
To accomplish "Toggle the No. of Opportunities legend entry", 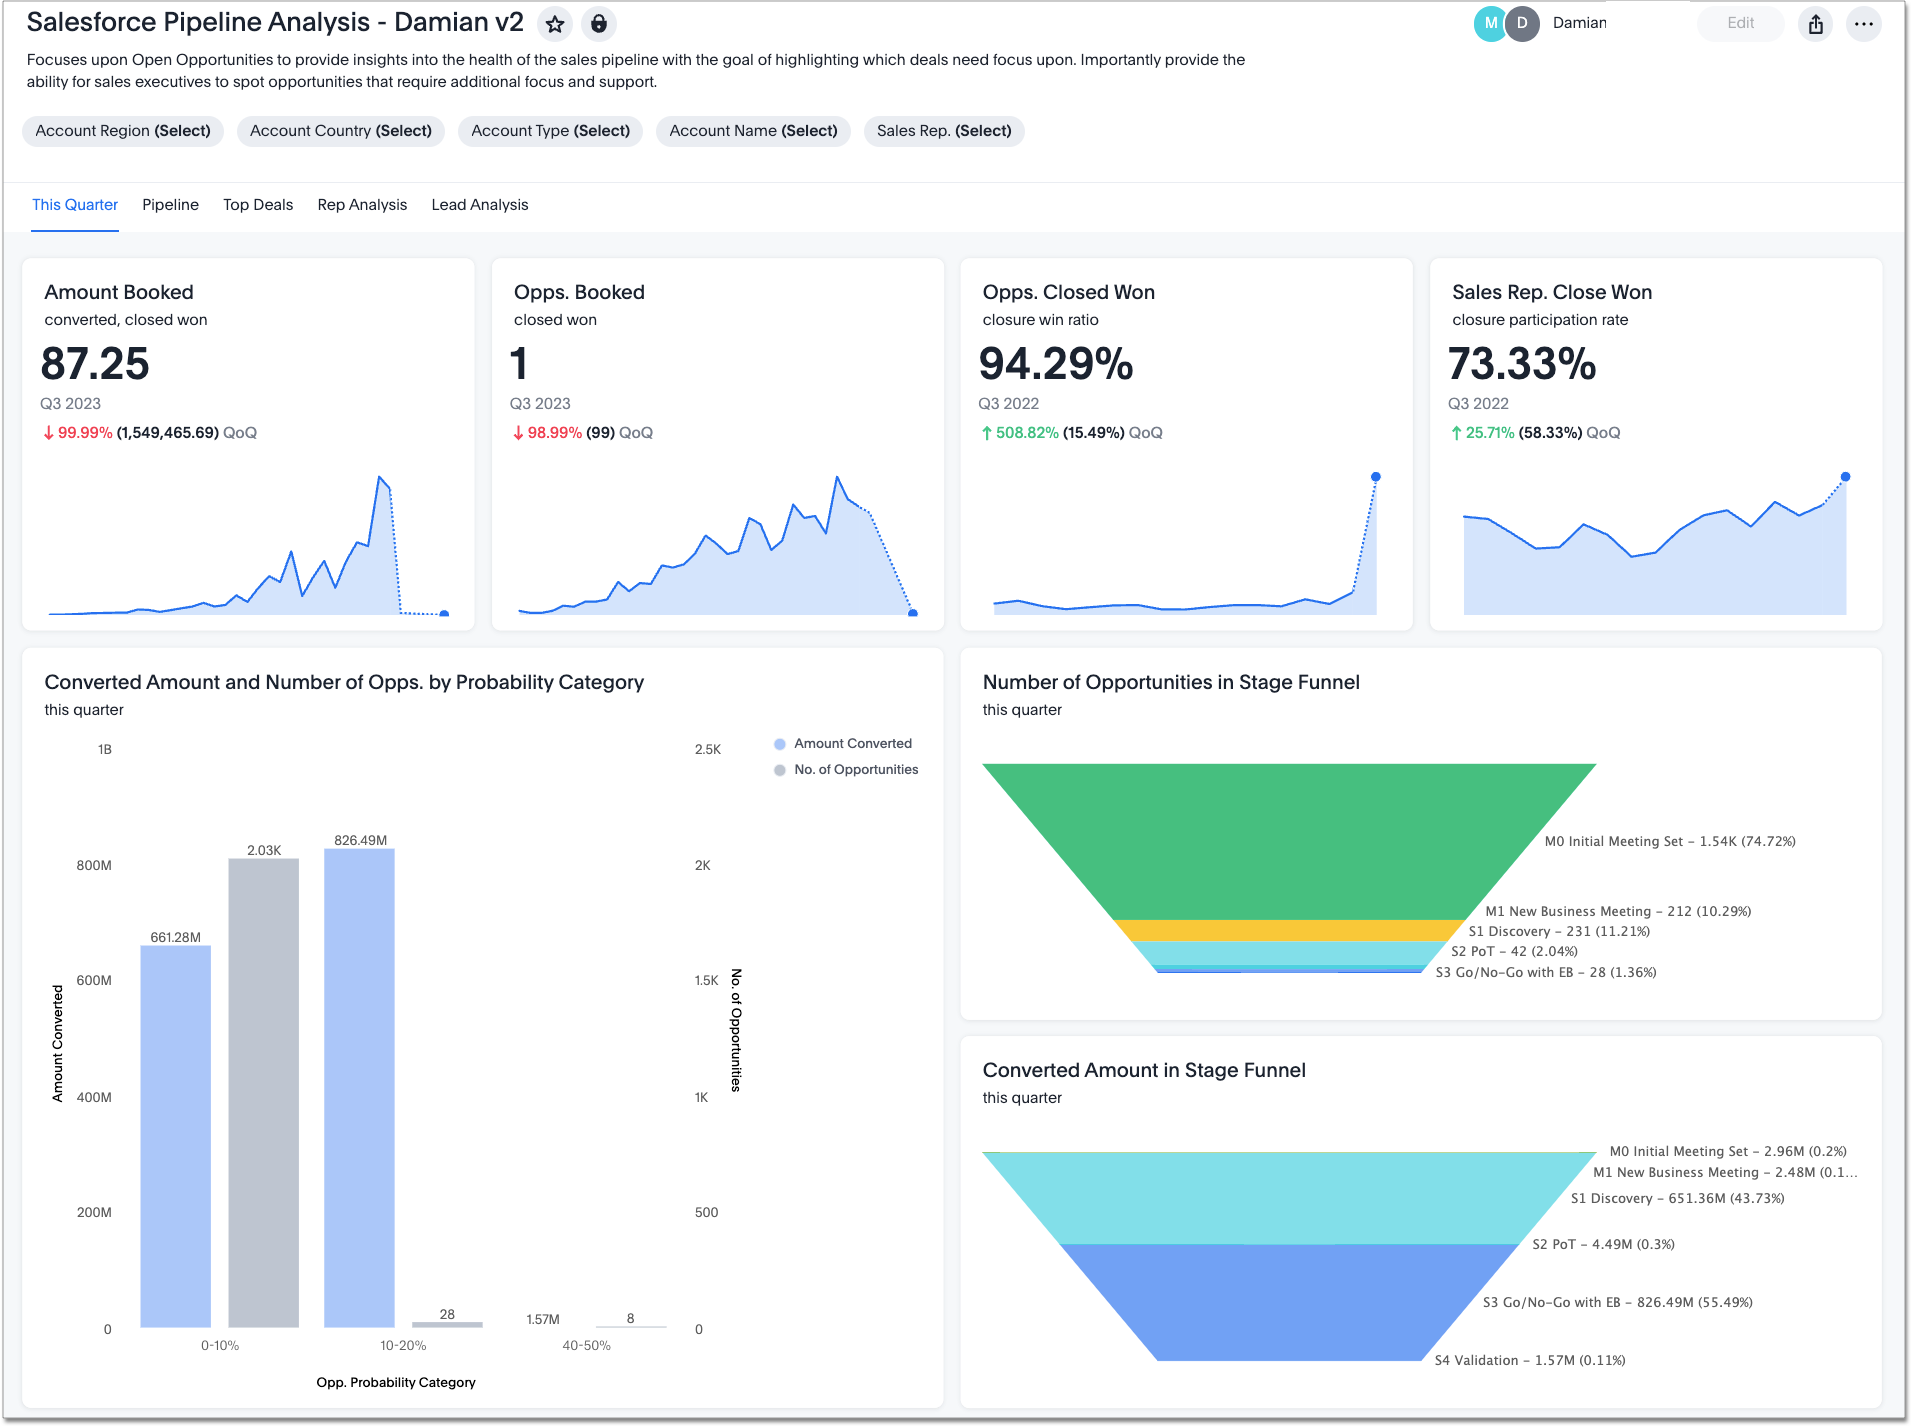I will [846, 770].
